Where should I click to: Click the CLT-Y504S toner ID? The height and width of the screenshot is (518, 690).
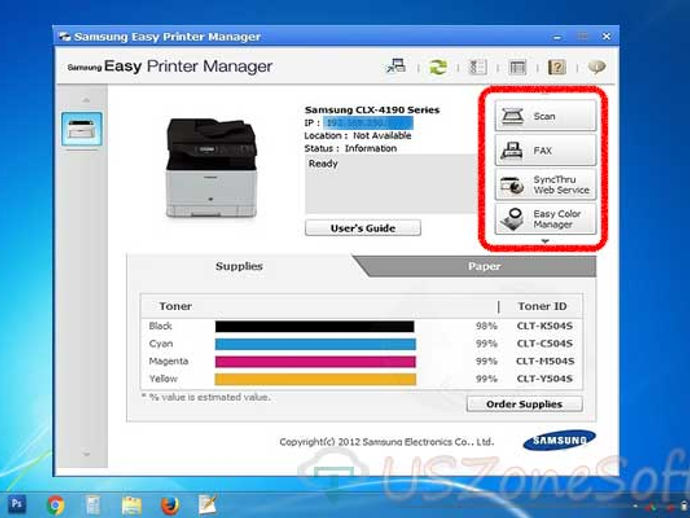point(545,379)
